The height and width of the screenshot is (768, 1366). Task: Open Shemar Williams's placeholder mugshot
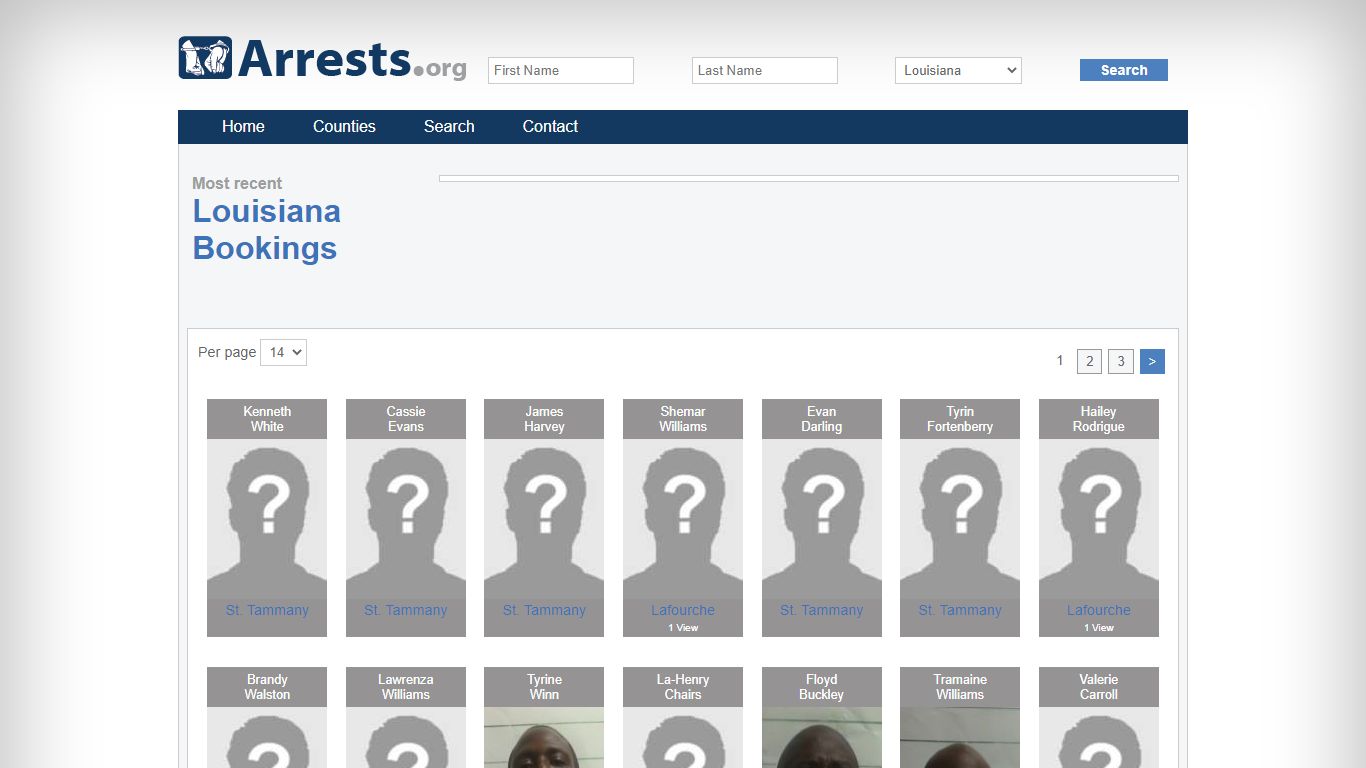point(683,519)
